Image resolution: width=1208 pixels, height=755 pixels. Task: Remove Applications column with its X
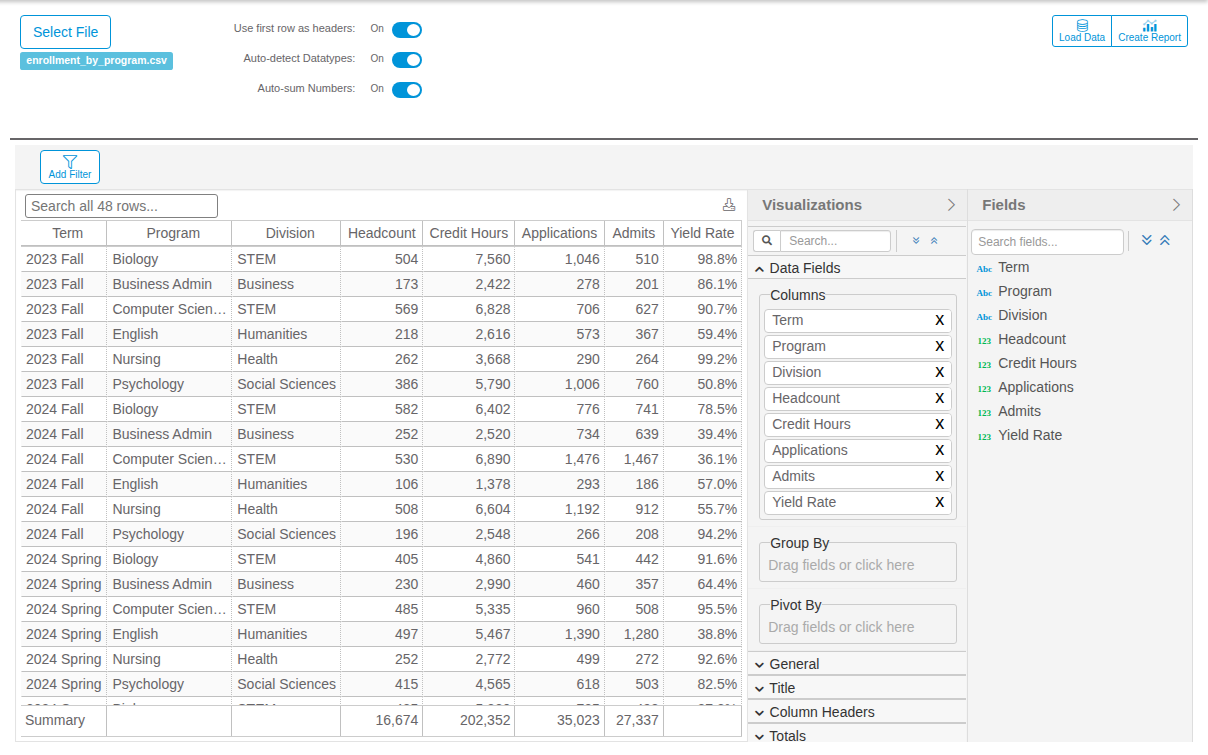940,451
